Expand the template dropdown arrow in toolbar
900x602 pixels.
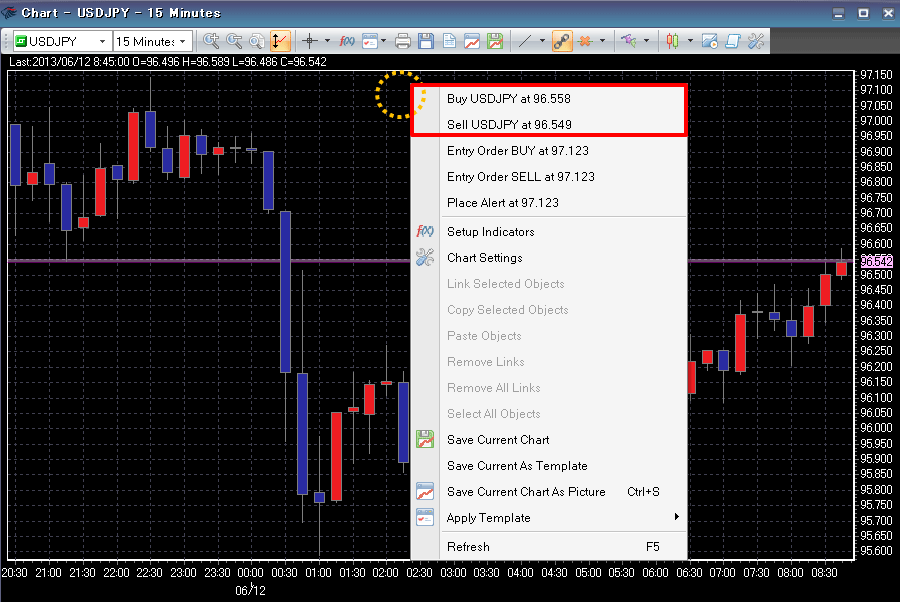tap(383, 41)
